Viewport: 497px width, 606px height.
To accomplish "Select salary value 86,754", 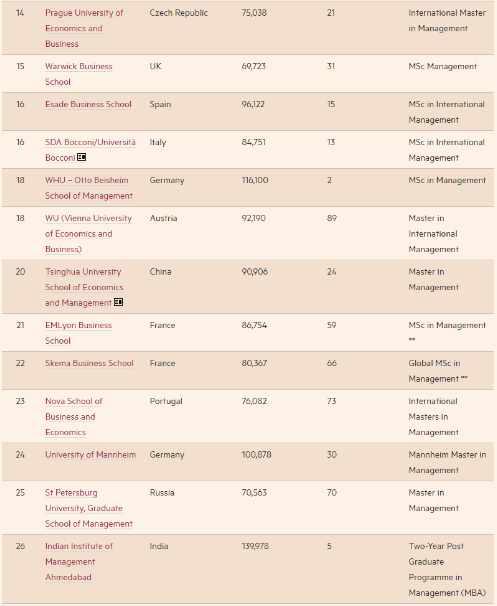I will pyautogui.click(x=254, y=325).
